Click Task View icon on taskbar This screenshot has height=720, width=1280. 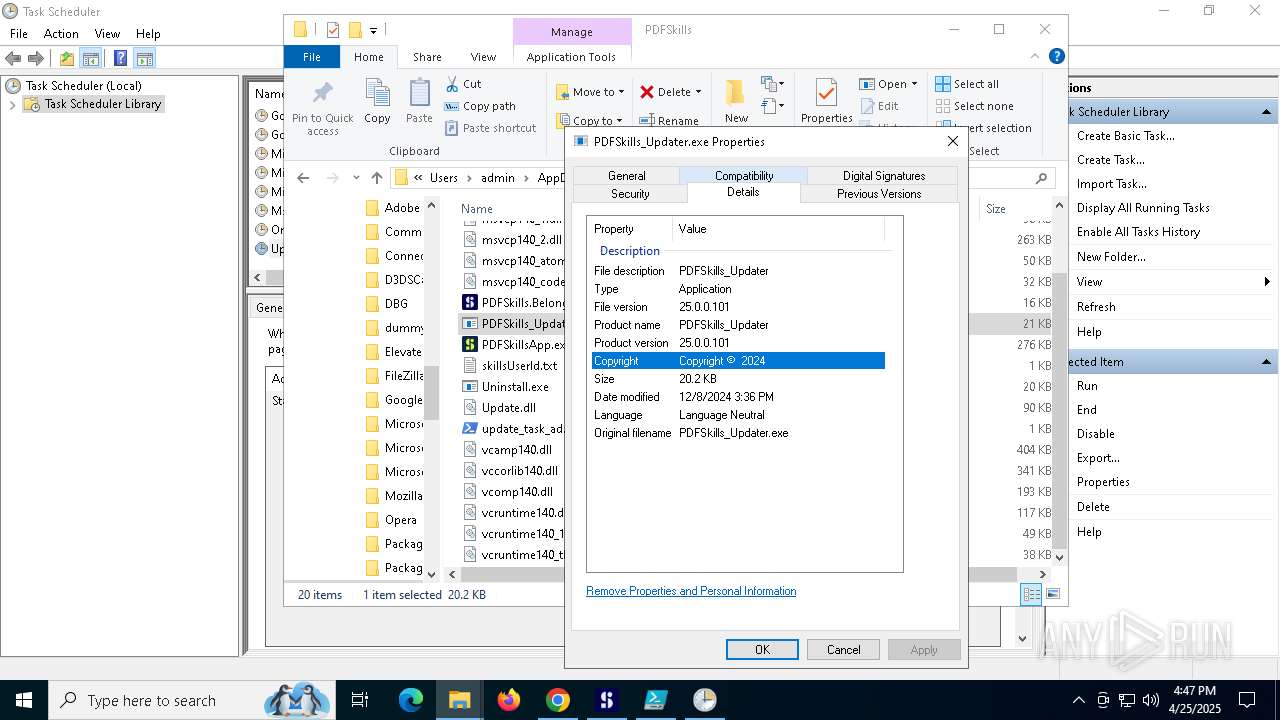(x=360, y=700)
